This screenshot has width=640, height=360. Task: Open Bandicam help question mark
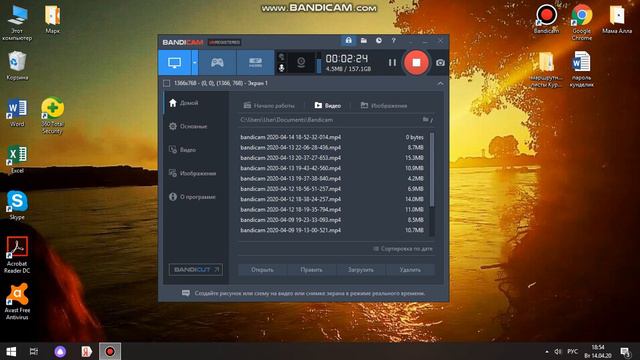[x=393, y=40]
